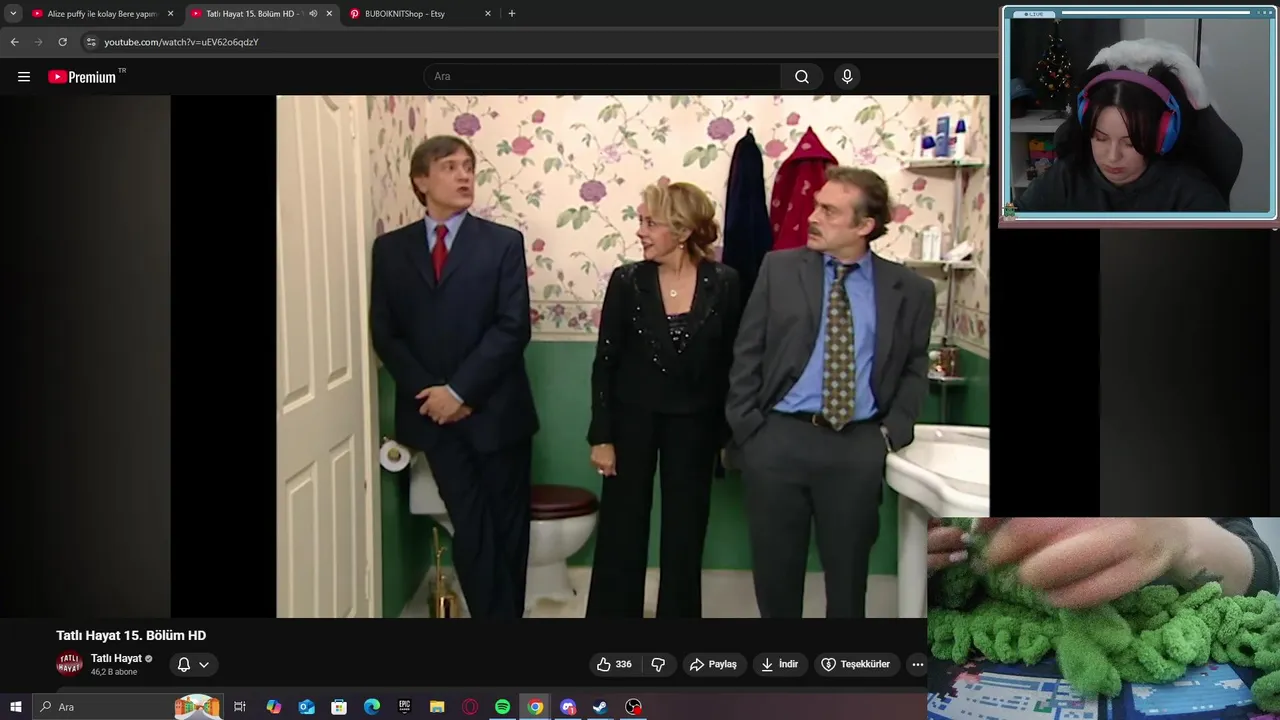Click the YouTube search box
Viewport: 1280px width, 720px height.
[603, 77]
